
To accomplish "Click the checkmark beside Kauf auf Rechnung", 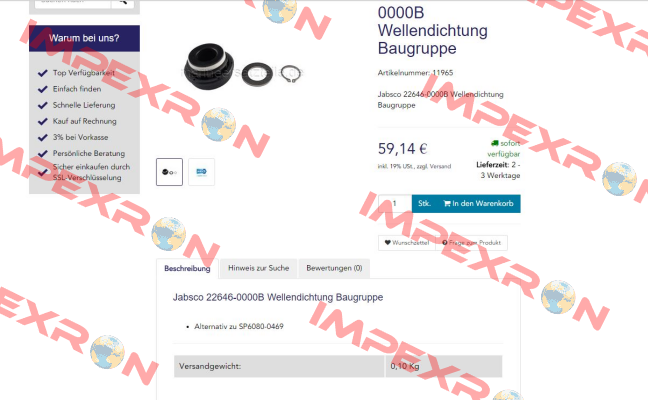I will [x=43, y=121].
